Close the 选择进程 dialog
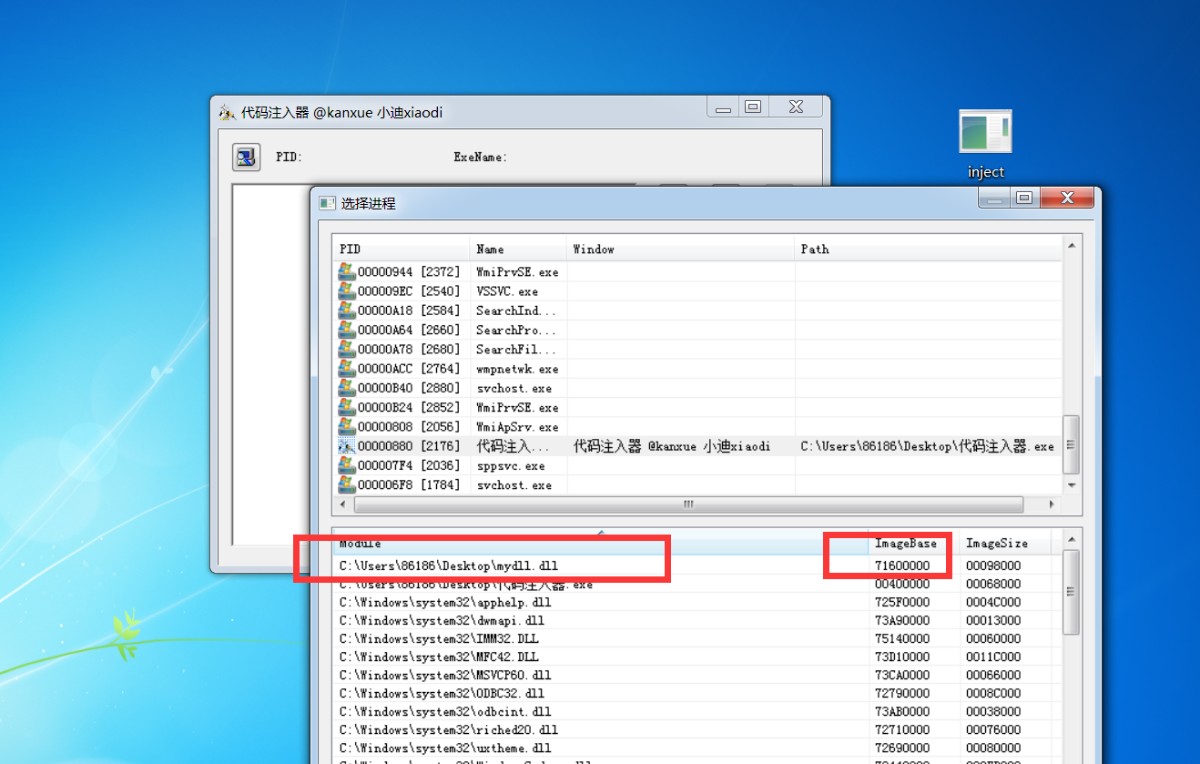The height and width of the screenshot is (764, 1200). pos(1066,198)
